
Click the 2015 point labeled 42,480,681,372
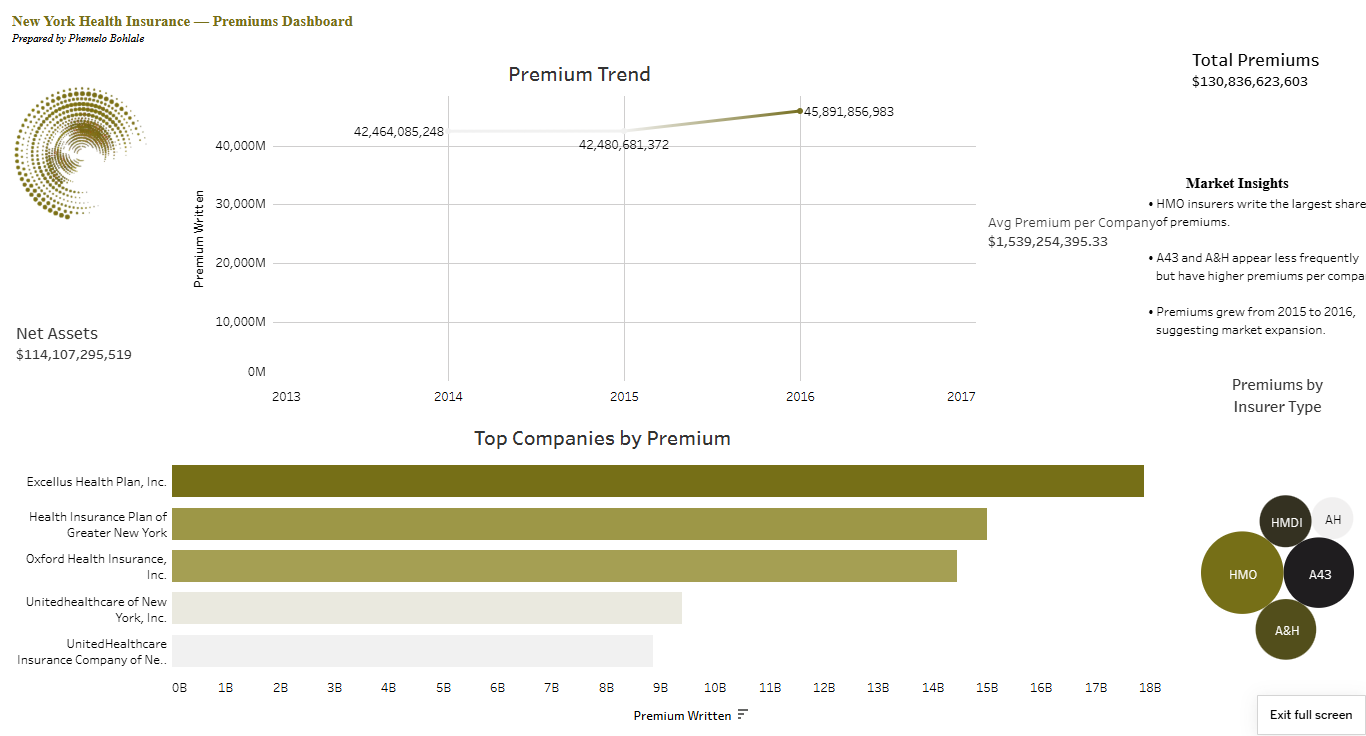(624, 131)
